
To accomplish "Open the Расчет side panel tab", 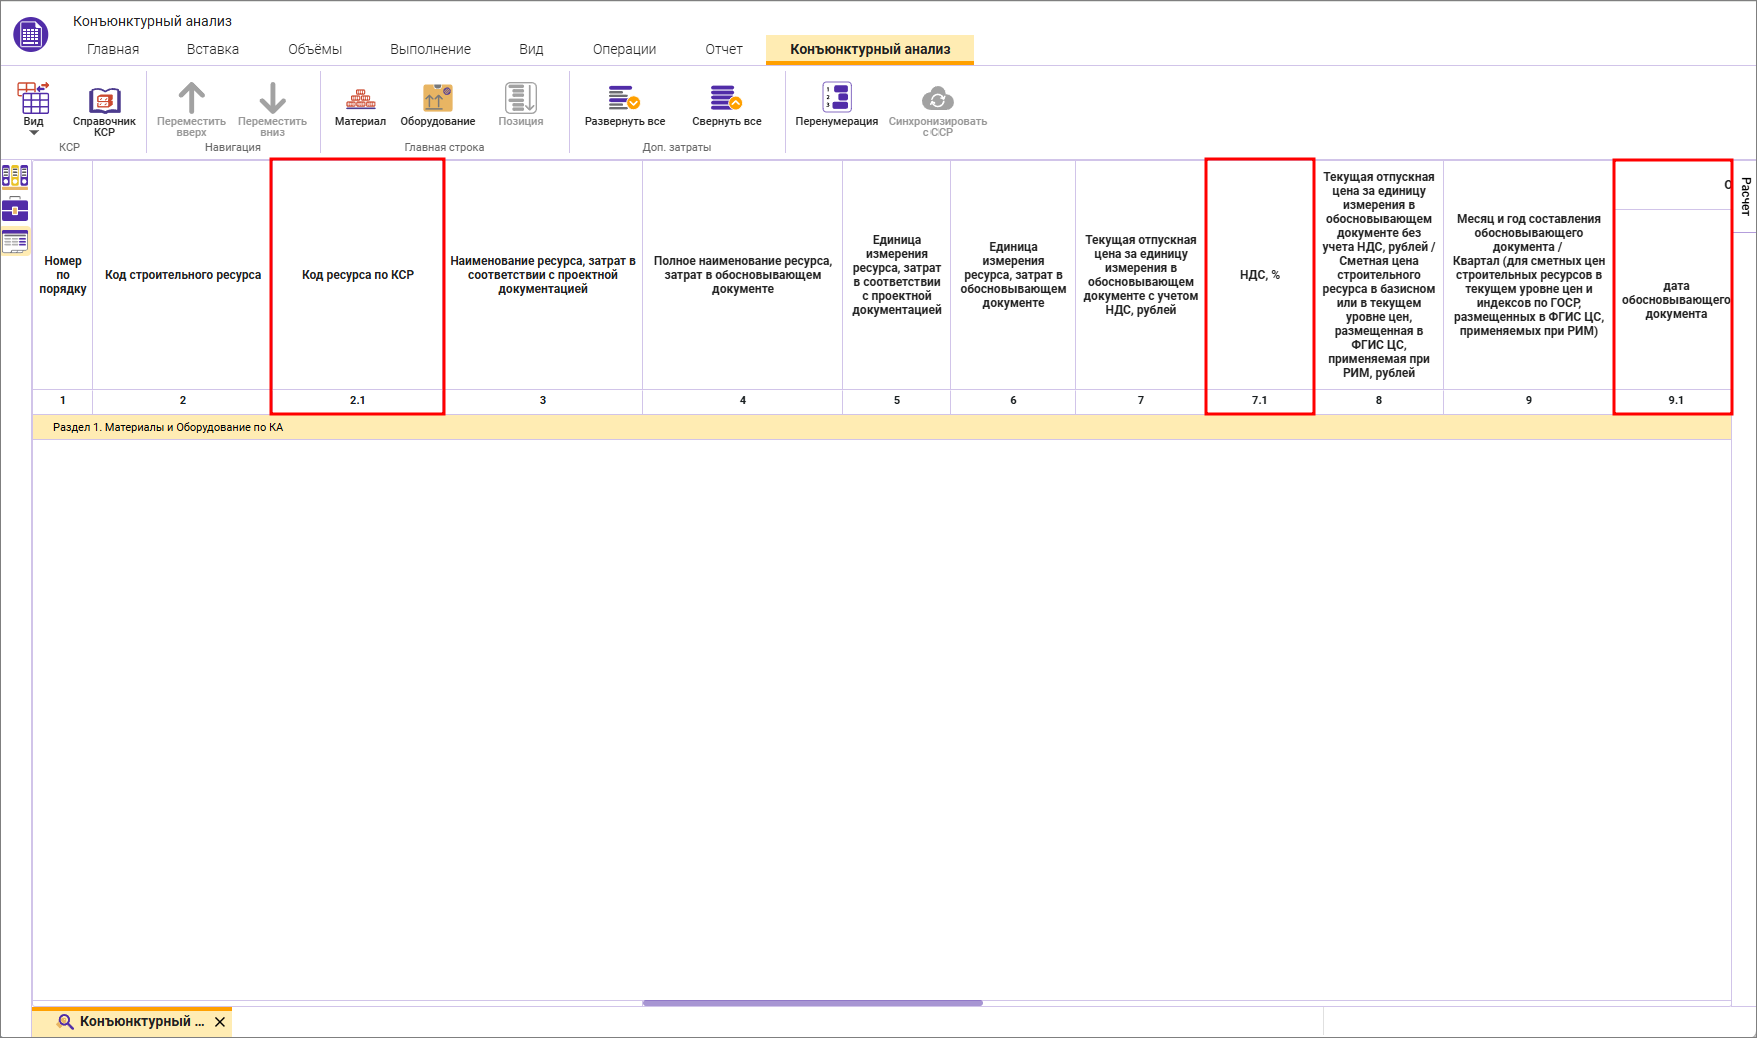I will pyautogui.click(x=1745, y=196).
